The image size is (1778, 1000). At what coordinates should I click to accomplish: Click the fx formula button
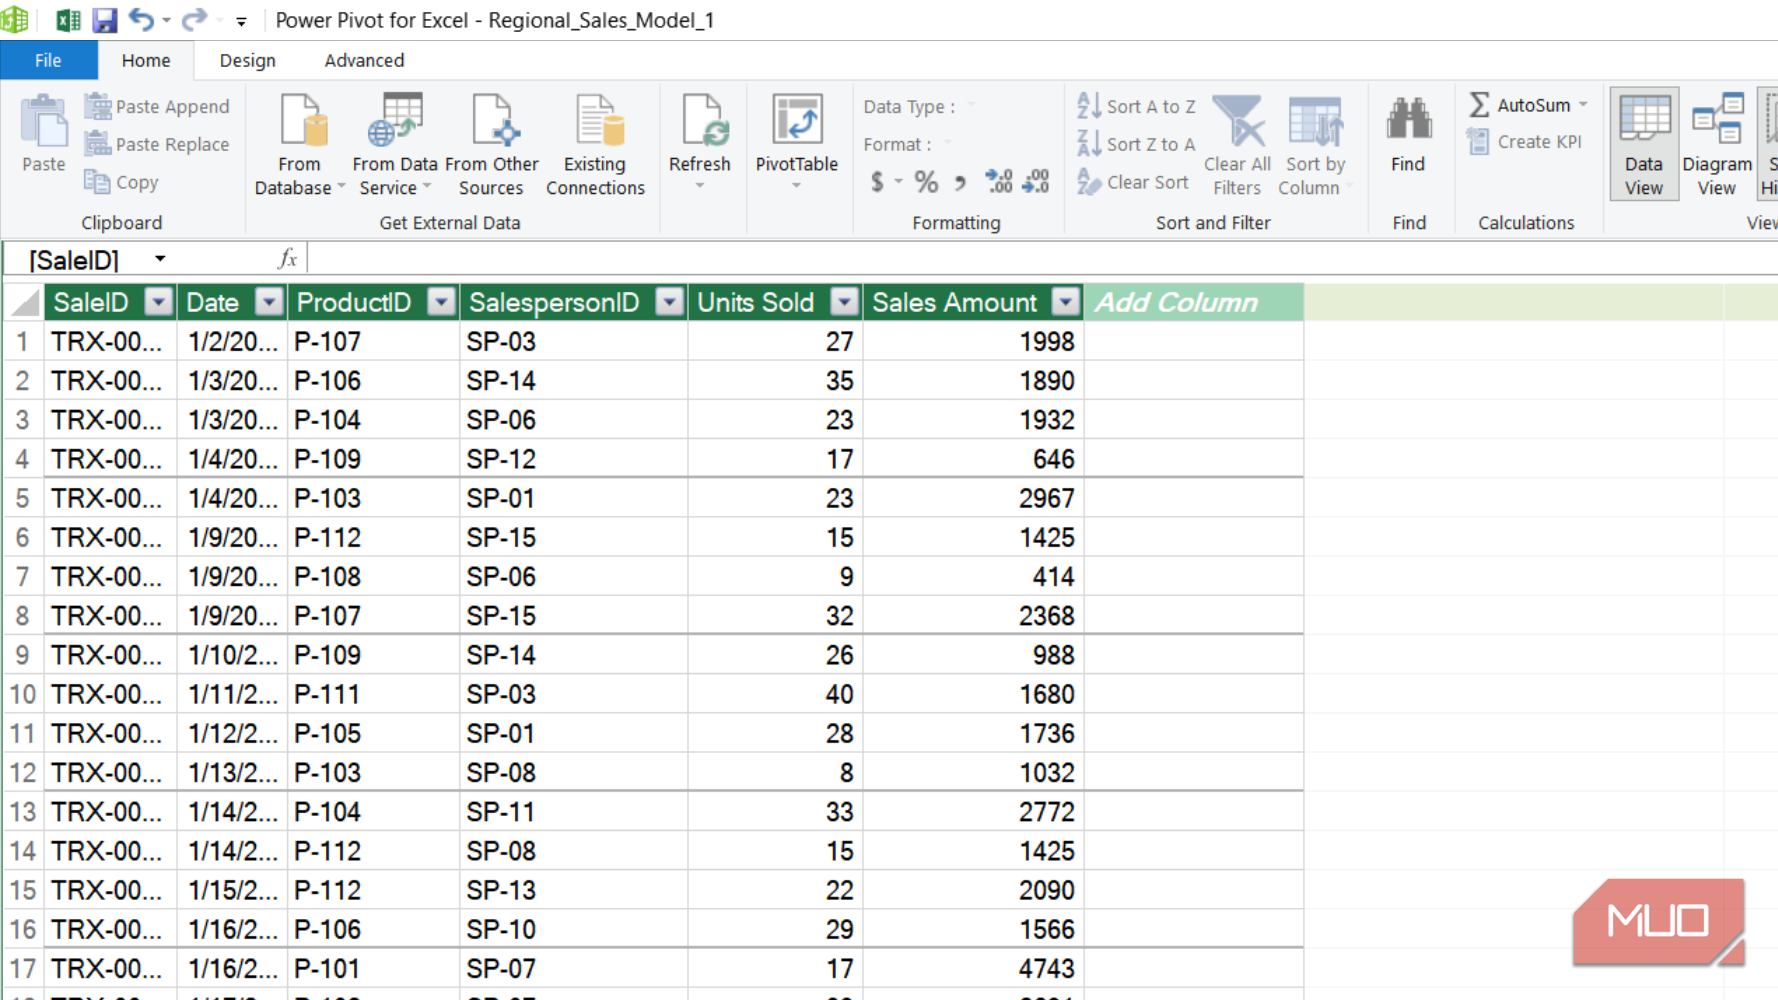coord(288,259)
